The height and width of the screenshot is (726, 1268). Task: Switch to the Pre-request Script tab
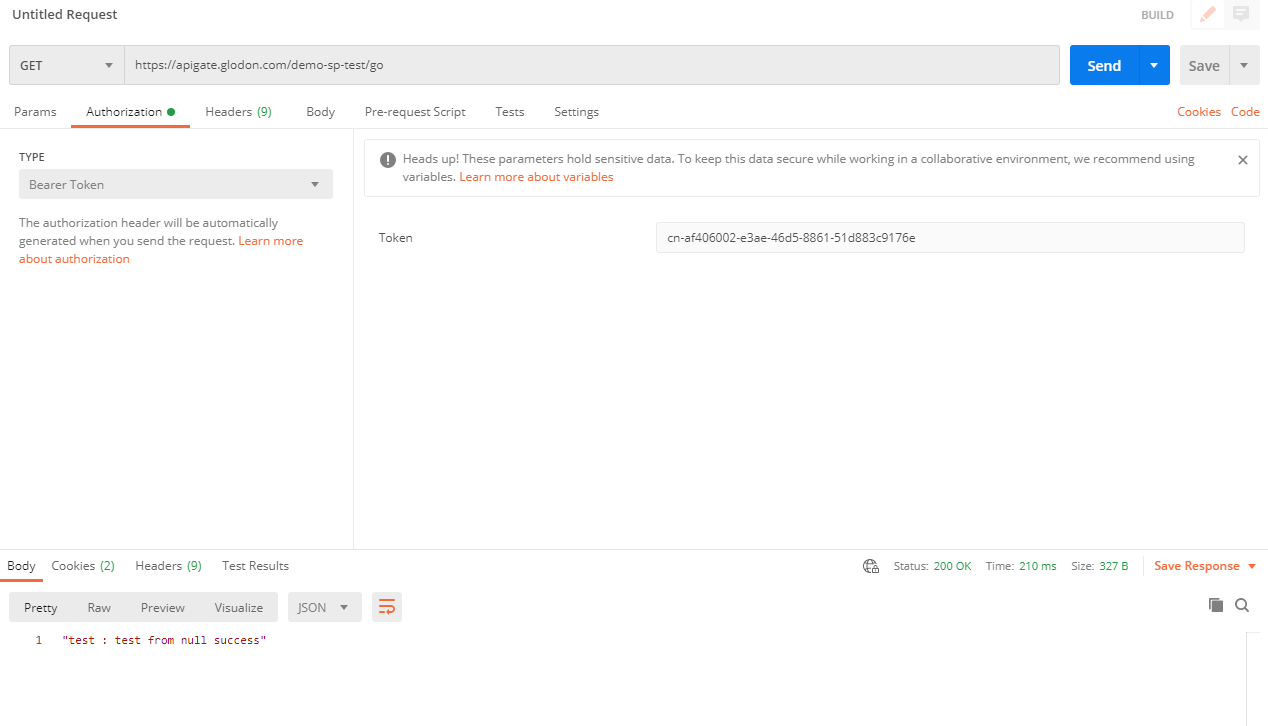pyautogui.click(x=415, y=112)
